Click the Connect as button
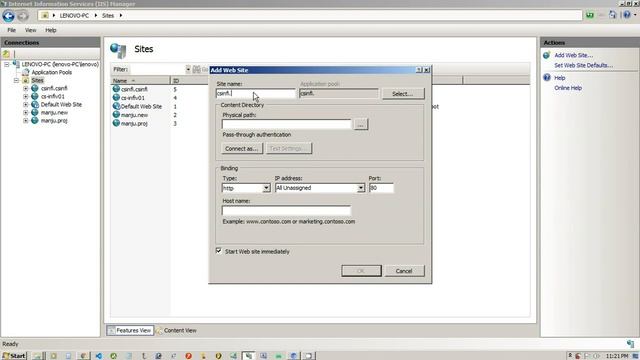 coord(242,149)
